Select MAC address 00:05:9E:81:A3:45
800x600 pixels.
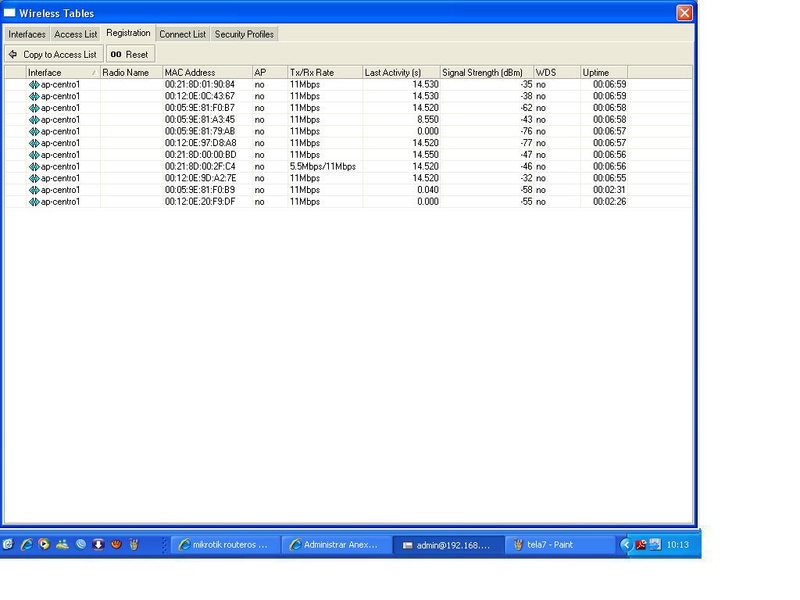coord(200,120)
